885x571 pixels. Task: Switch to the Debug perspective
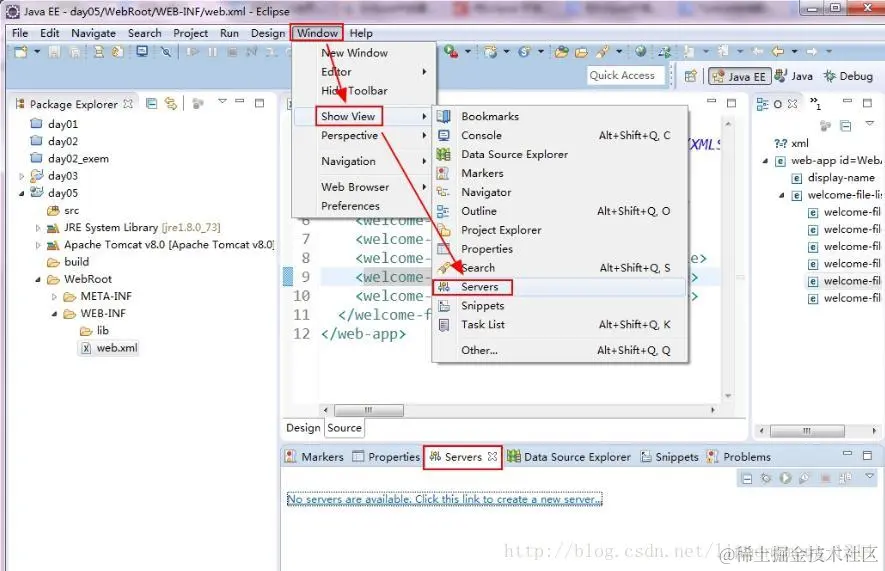tap(848, 76)
